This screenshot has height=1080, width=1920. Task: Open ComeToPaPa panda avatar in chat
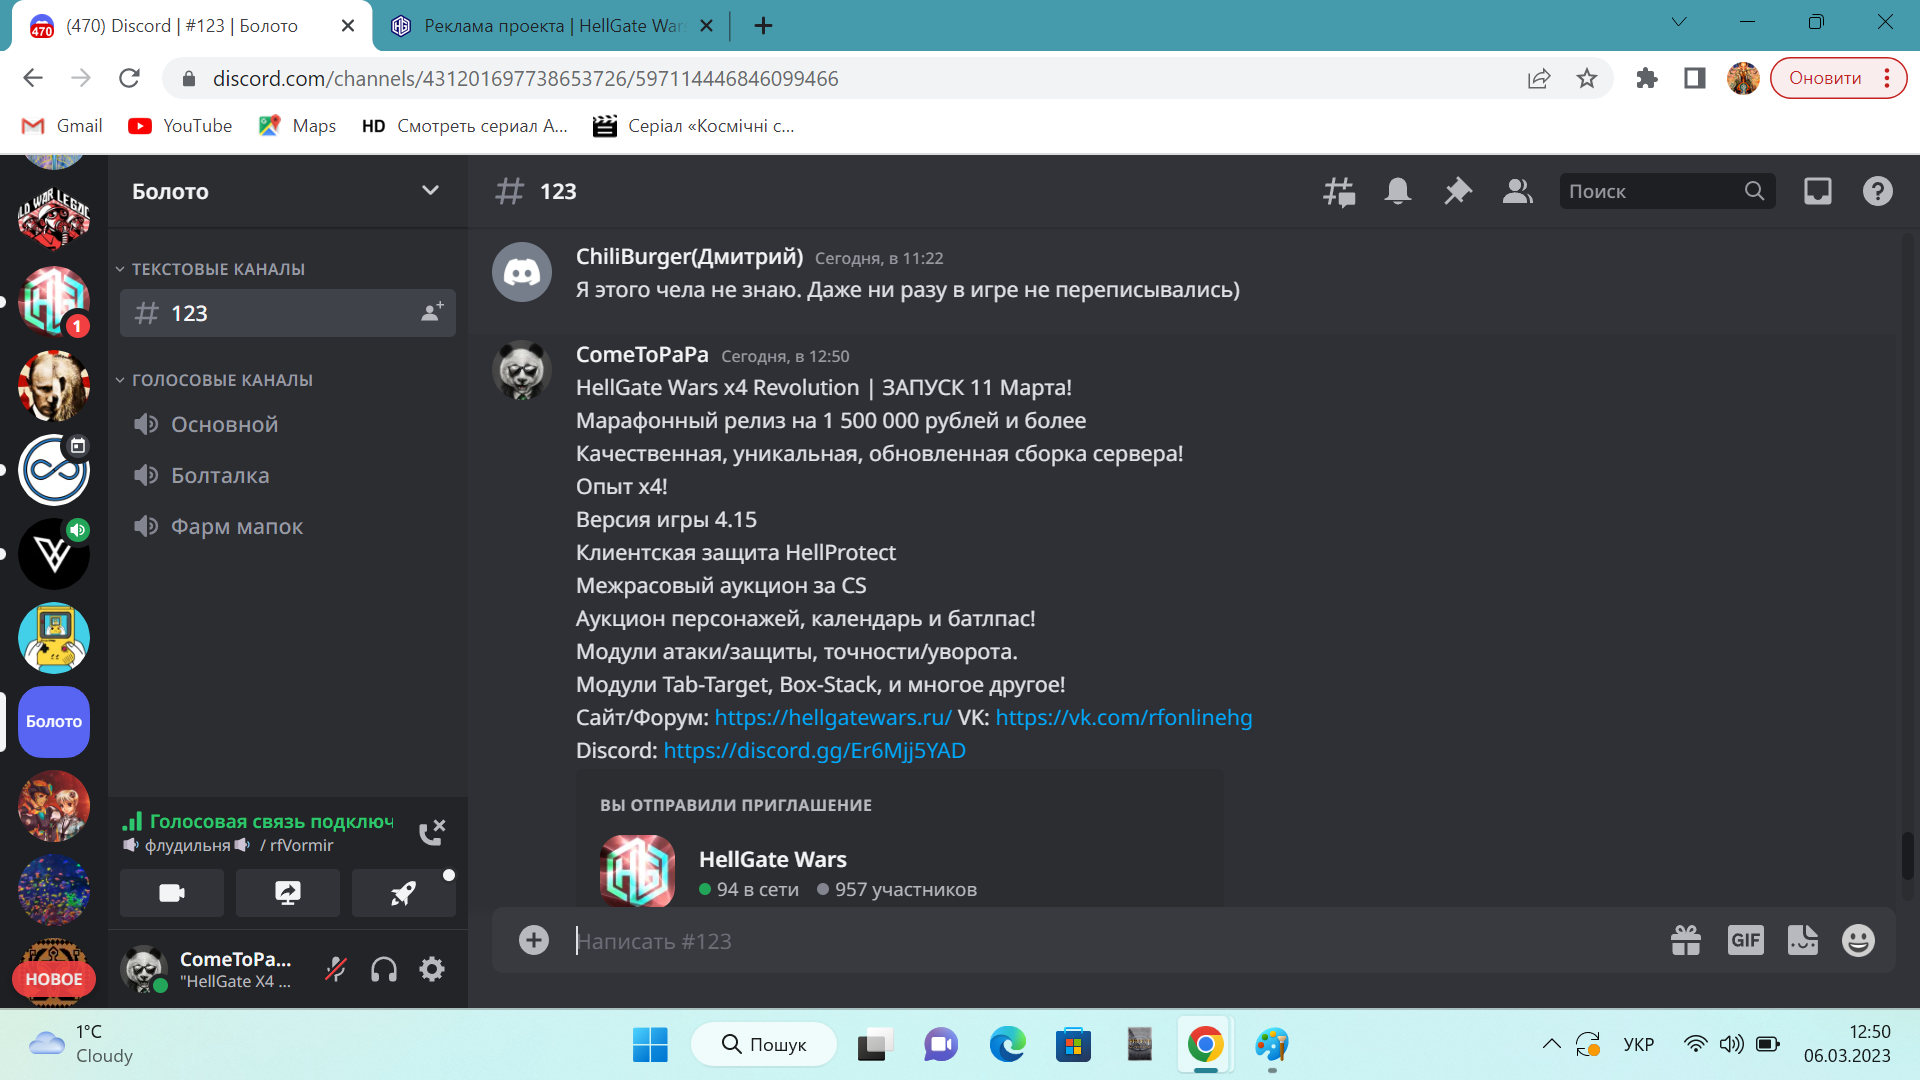(522, 370)
